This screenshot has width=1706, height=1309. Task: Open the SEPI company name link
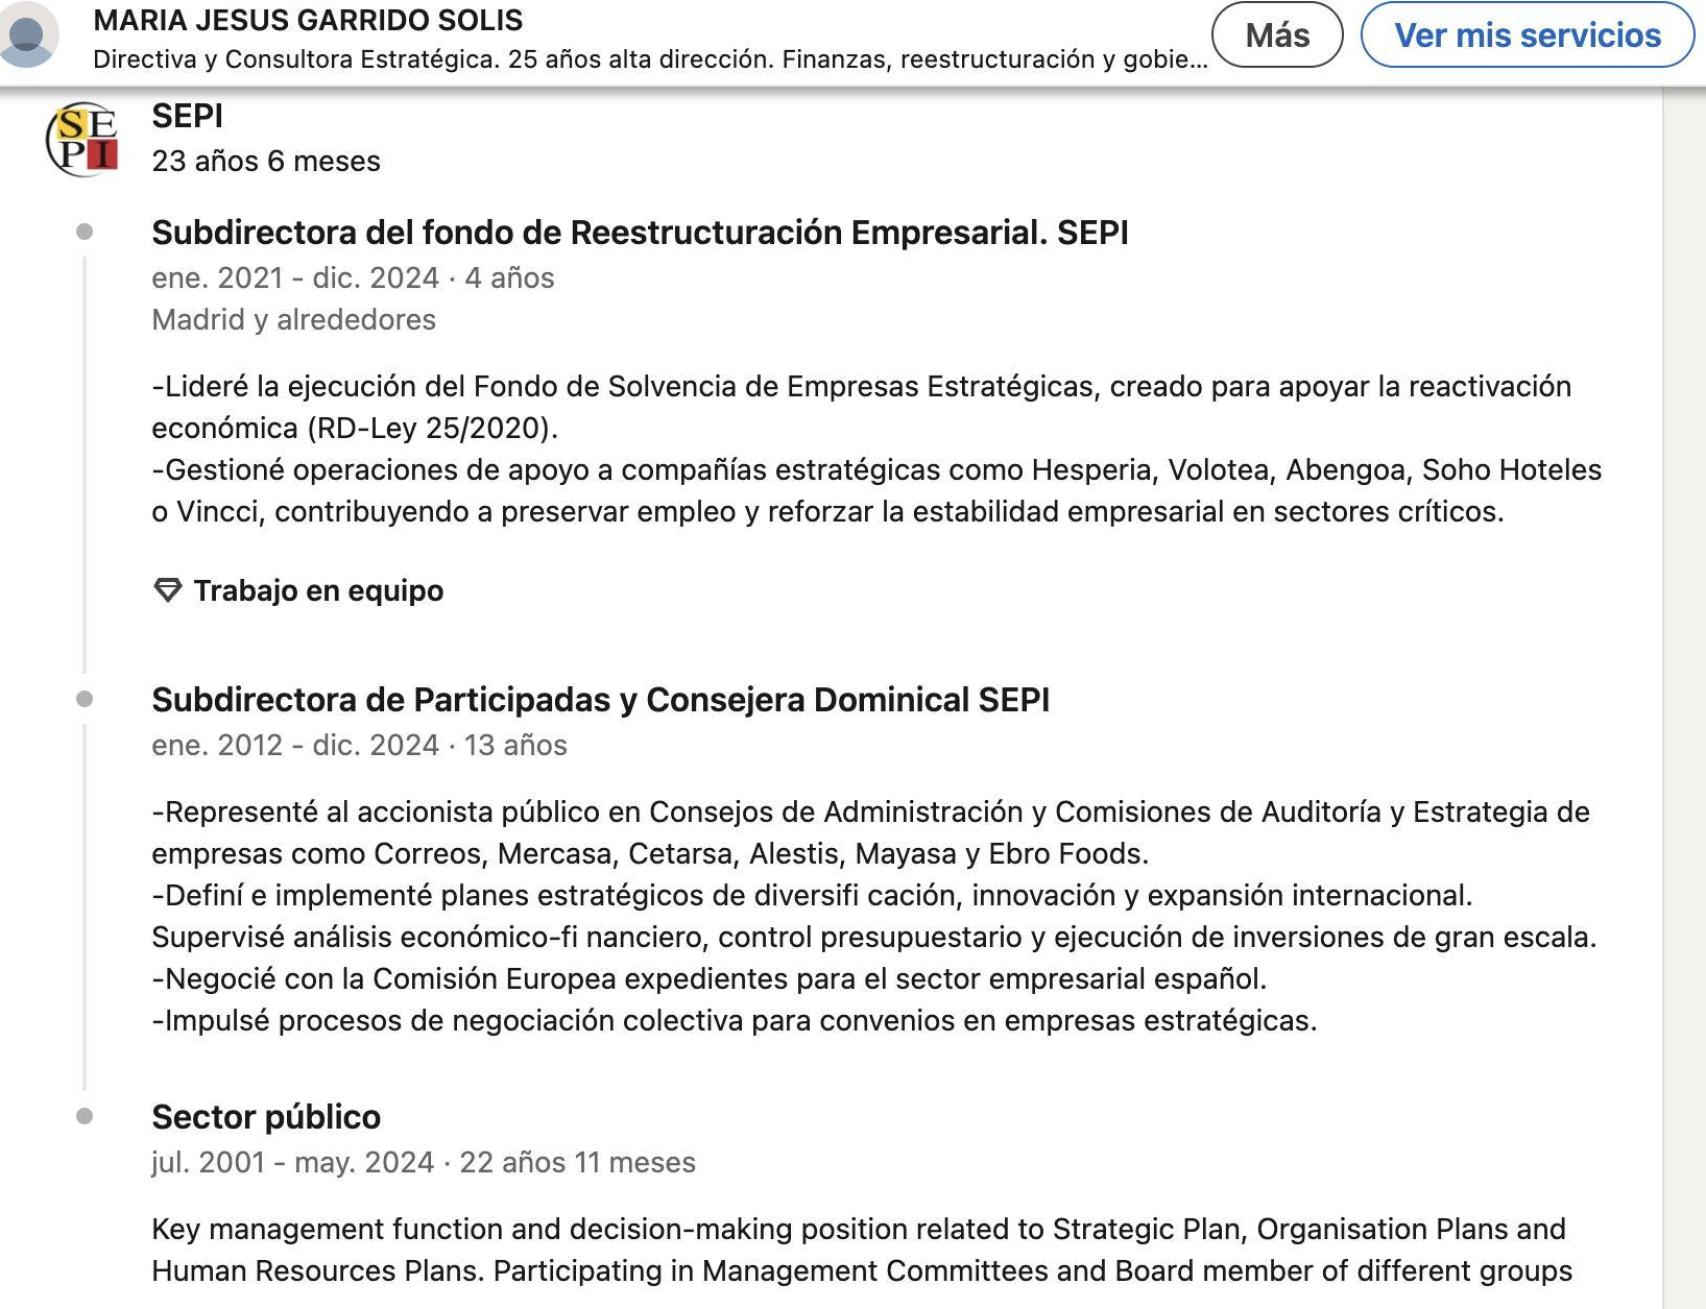(x=188, y=116)
